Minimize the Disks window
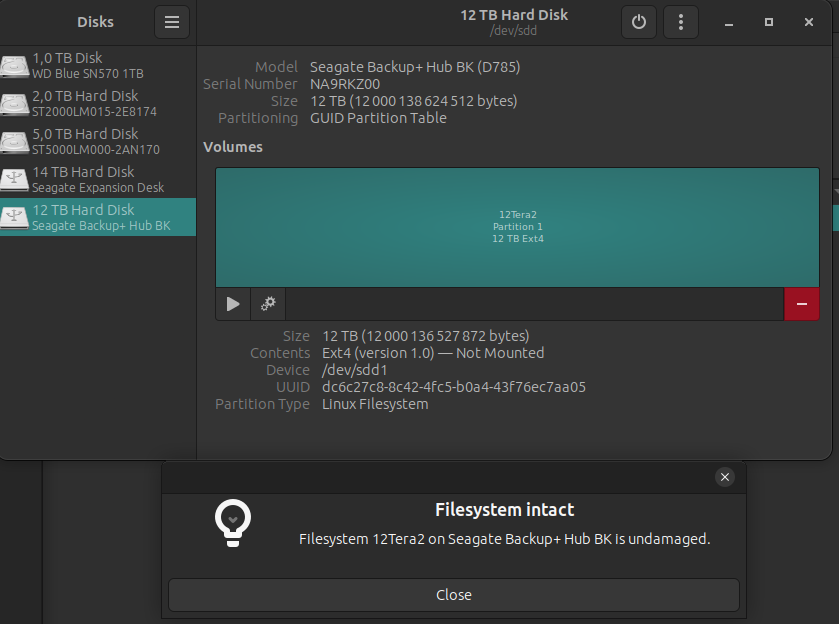Screen dimensions: 839x624 tap(729, 22)
